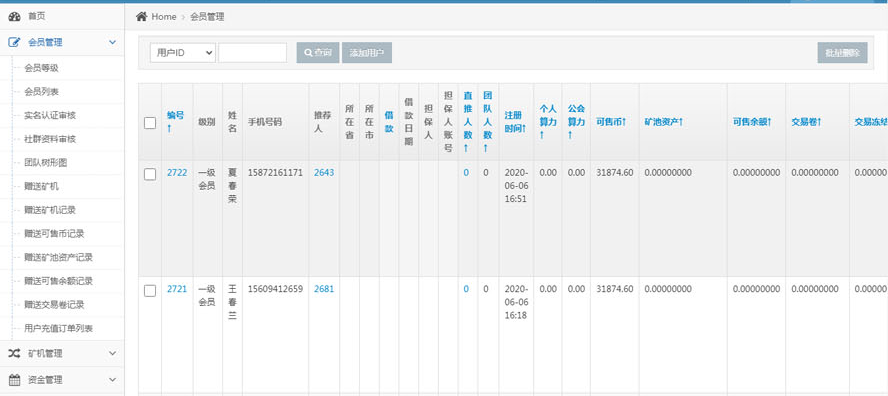Click the 查询 search button
The height and width of the screenshot is (396, 888).
[x=318, y=53]
